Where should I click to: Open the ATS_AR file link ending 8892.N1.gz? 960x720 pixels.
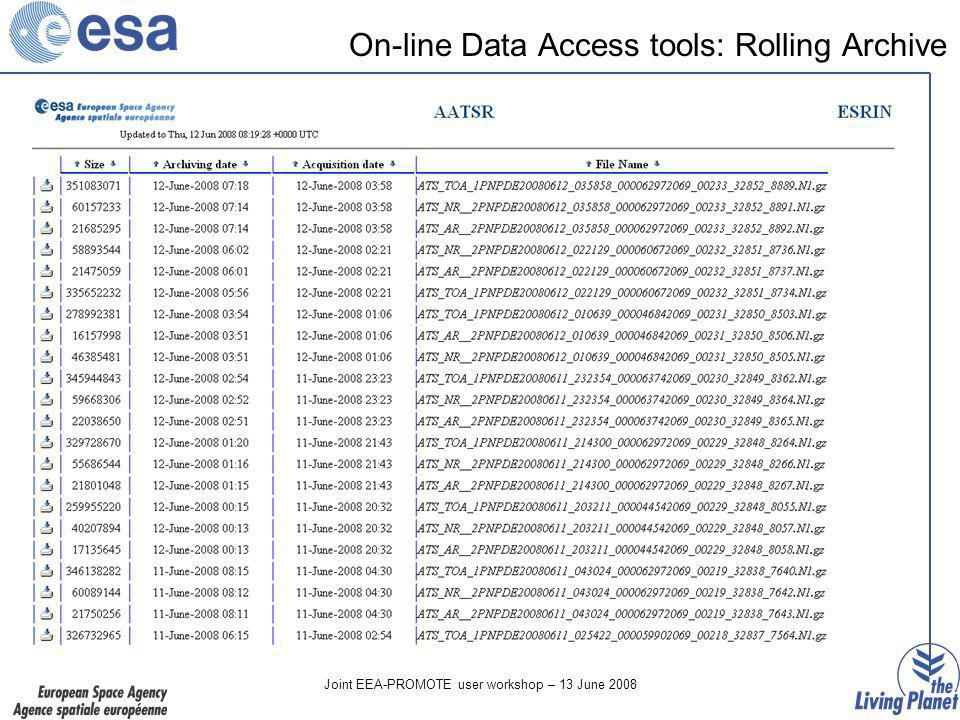pyautogui.click(x=620, y=228)
